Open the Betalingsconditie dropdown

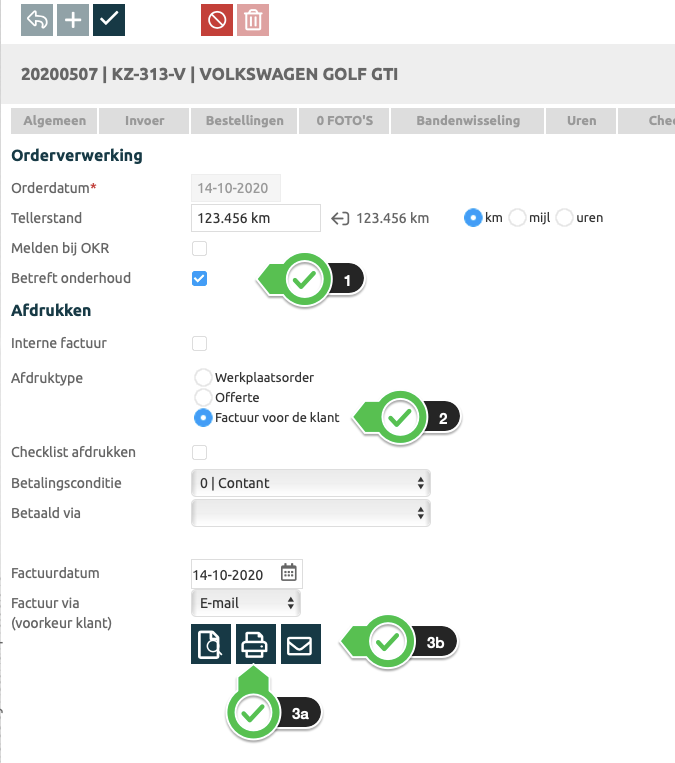click(310, 483)
